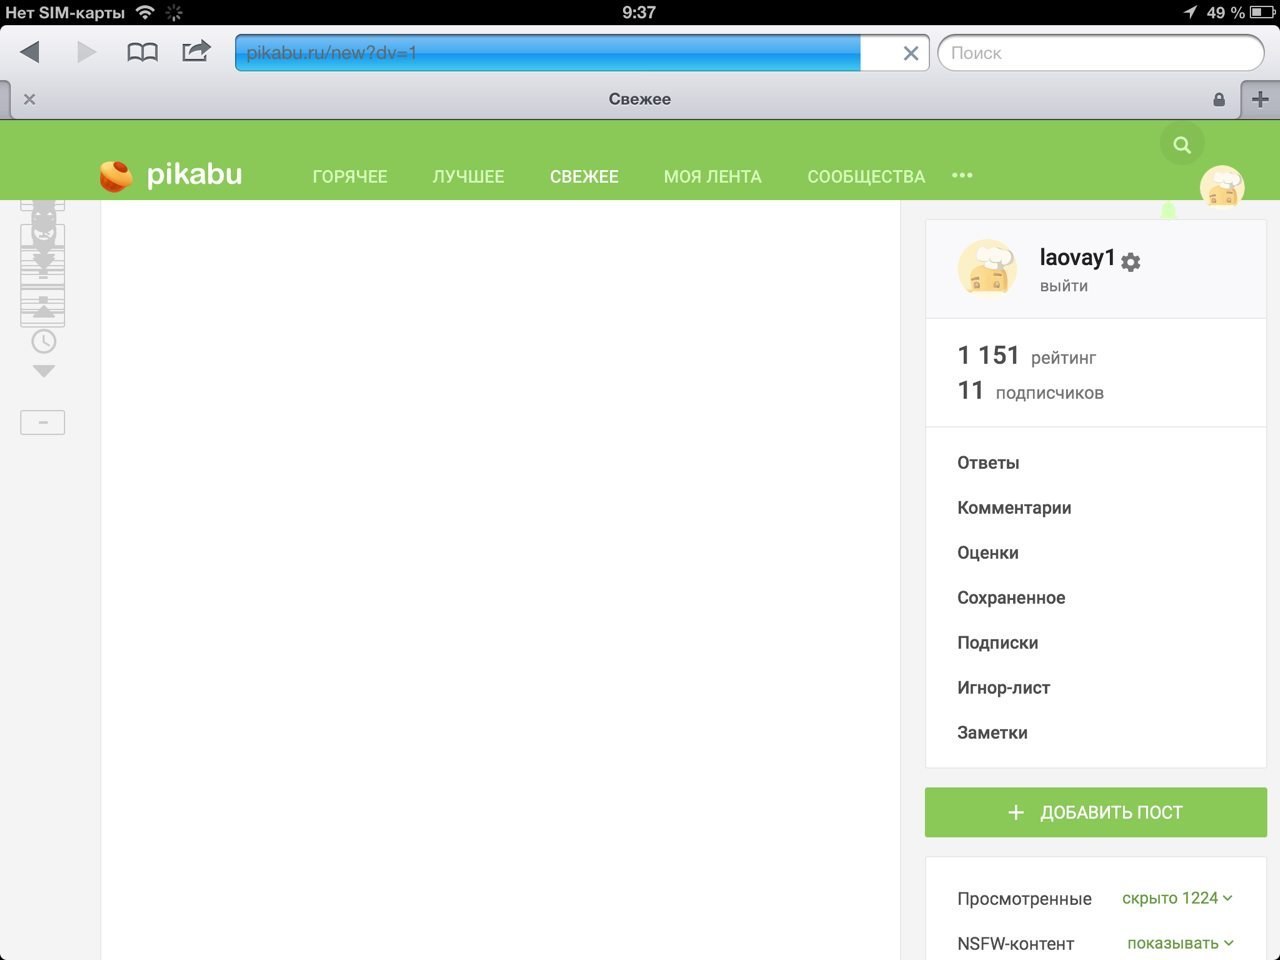Open the Комментарии menu item
Image resolution: width=1280 pixels, height=960 pixels.
pos(1014,508)
